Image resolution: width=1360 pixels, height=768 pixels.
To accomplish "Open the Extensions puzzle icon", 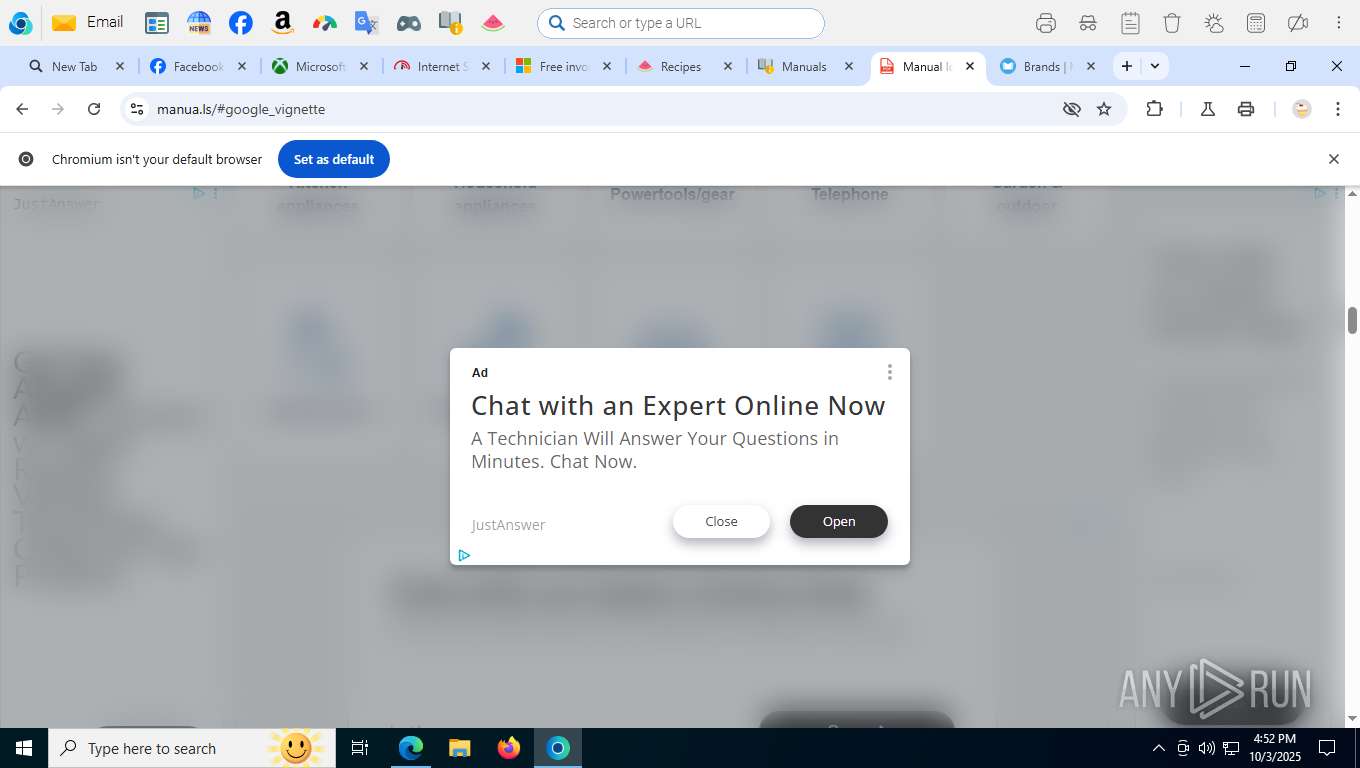I will [x=1154, y=109].
